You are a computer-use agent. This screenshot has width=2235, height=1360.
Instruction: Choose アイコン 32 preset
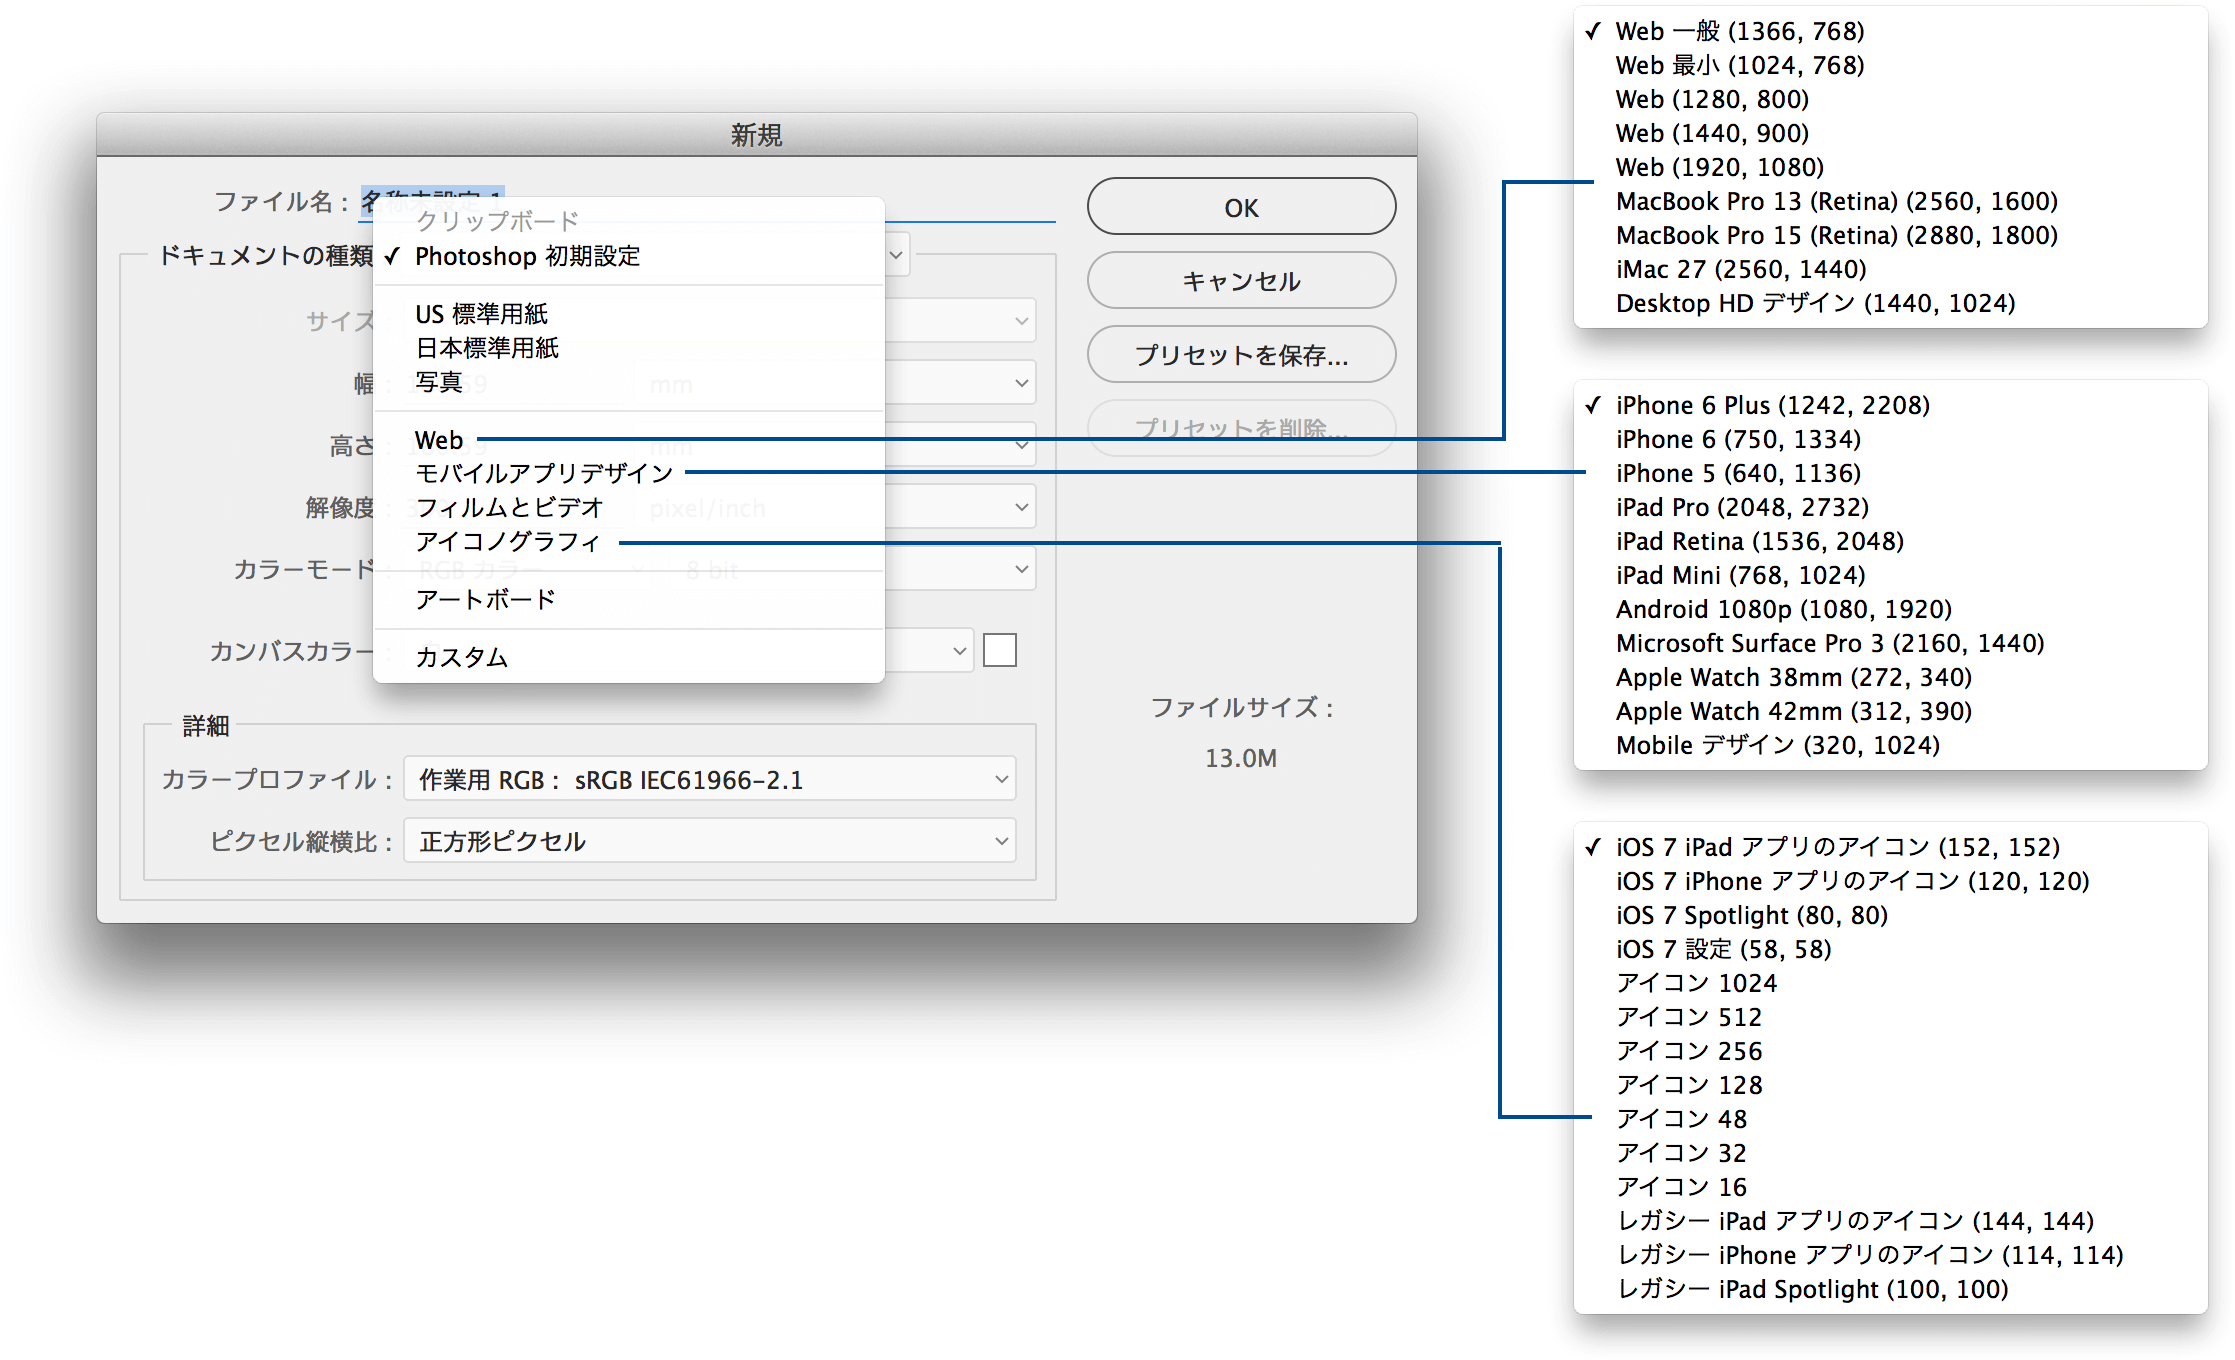[x=1890, y=1153]
